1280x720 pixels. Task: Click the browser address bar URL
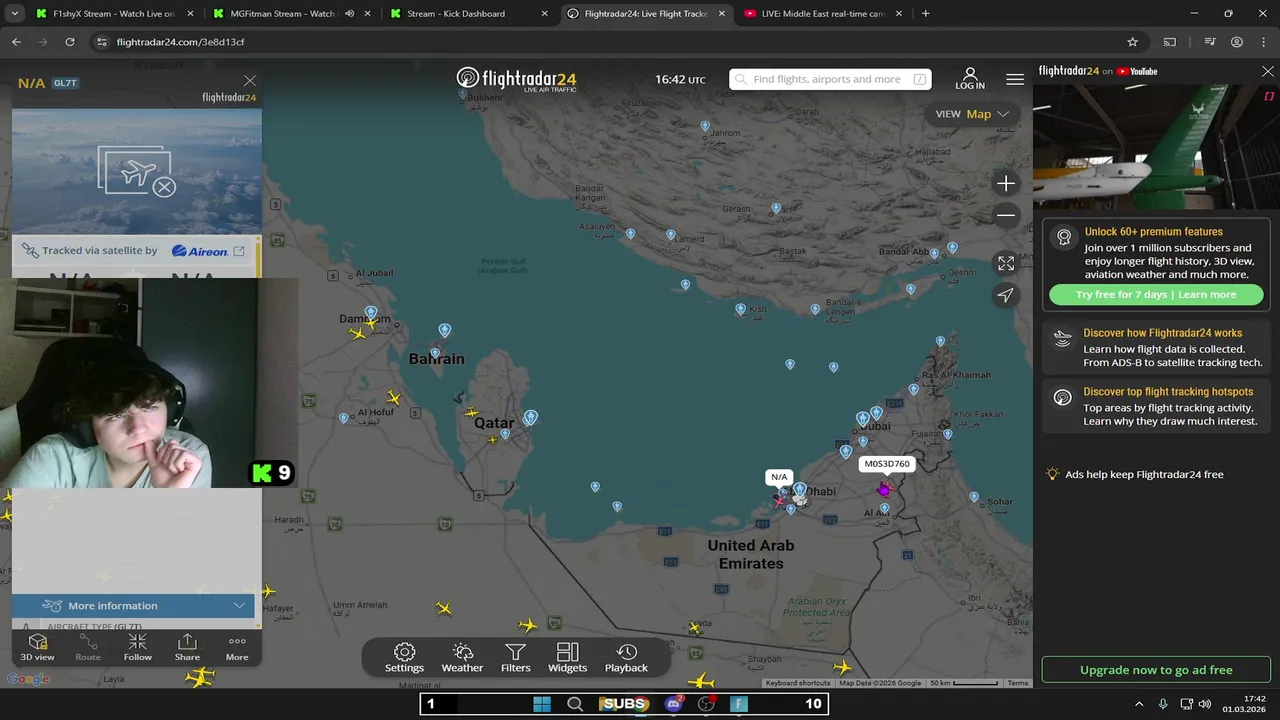pos(180,42)
